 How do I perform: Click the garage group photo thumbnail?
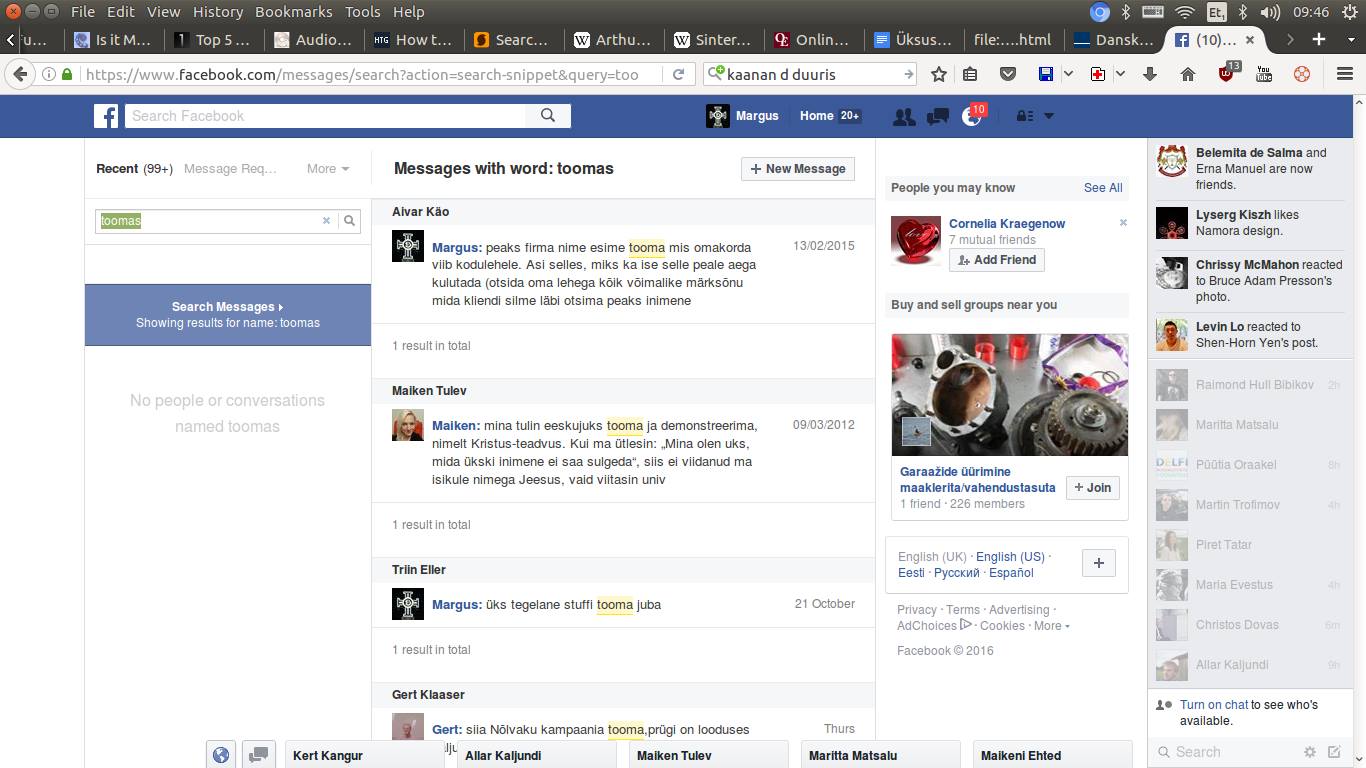coord(1010,395)
